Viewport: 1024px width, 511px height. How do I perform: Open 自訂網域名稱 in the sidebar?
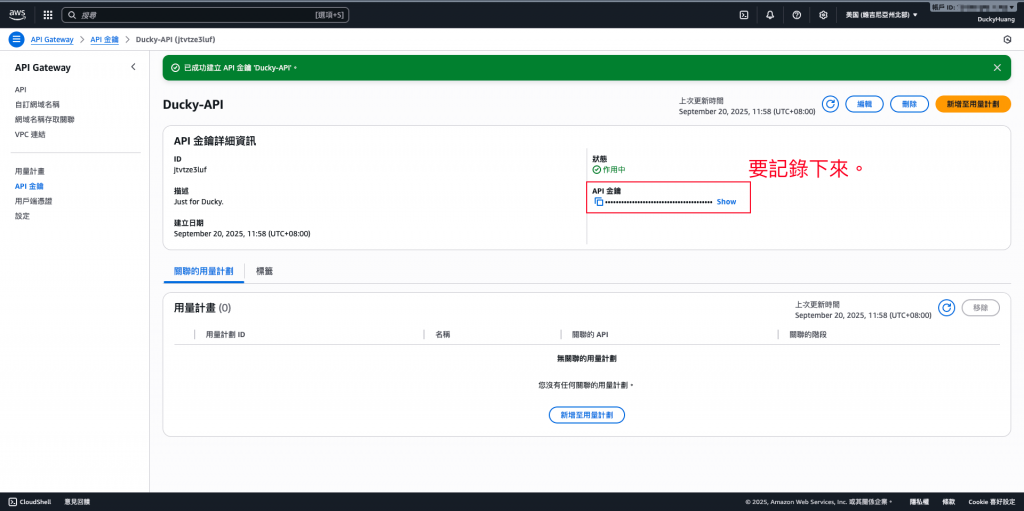point(37,105)
